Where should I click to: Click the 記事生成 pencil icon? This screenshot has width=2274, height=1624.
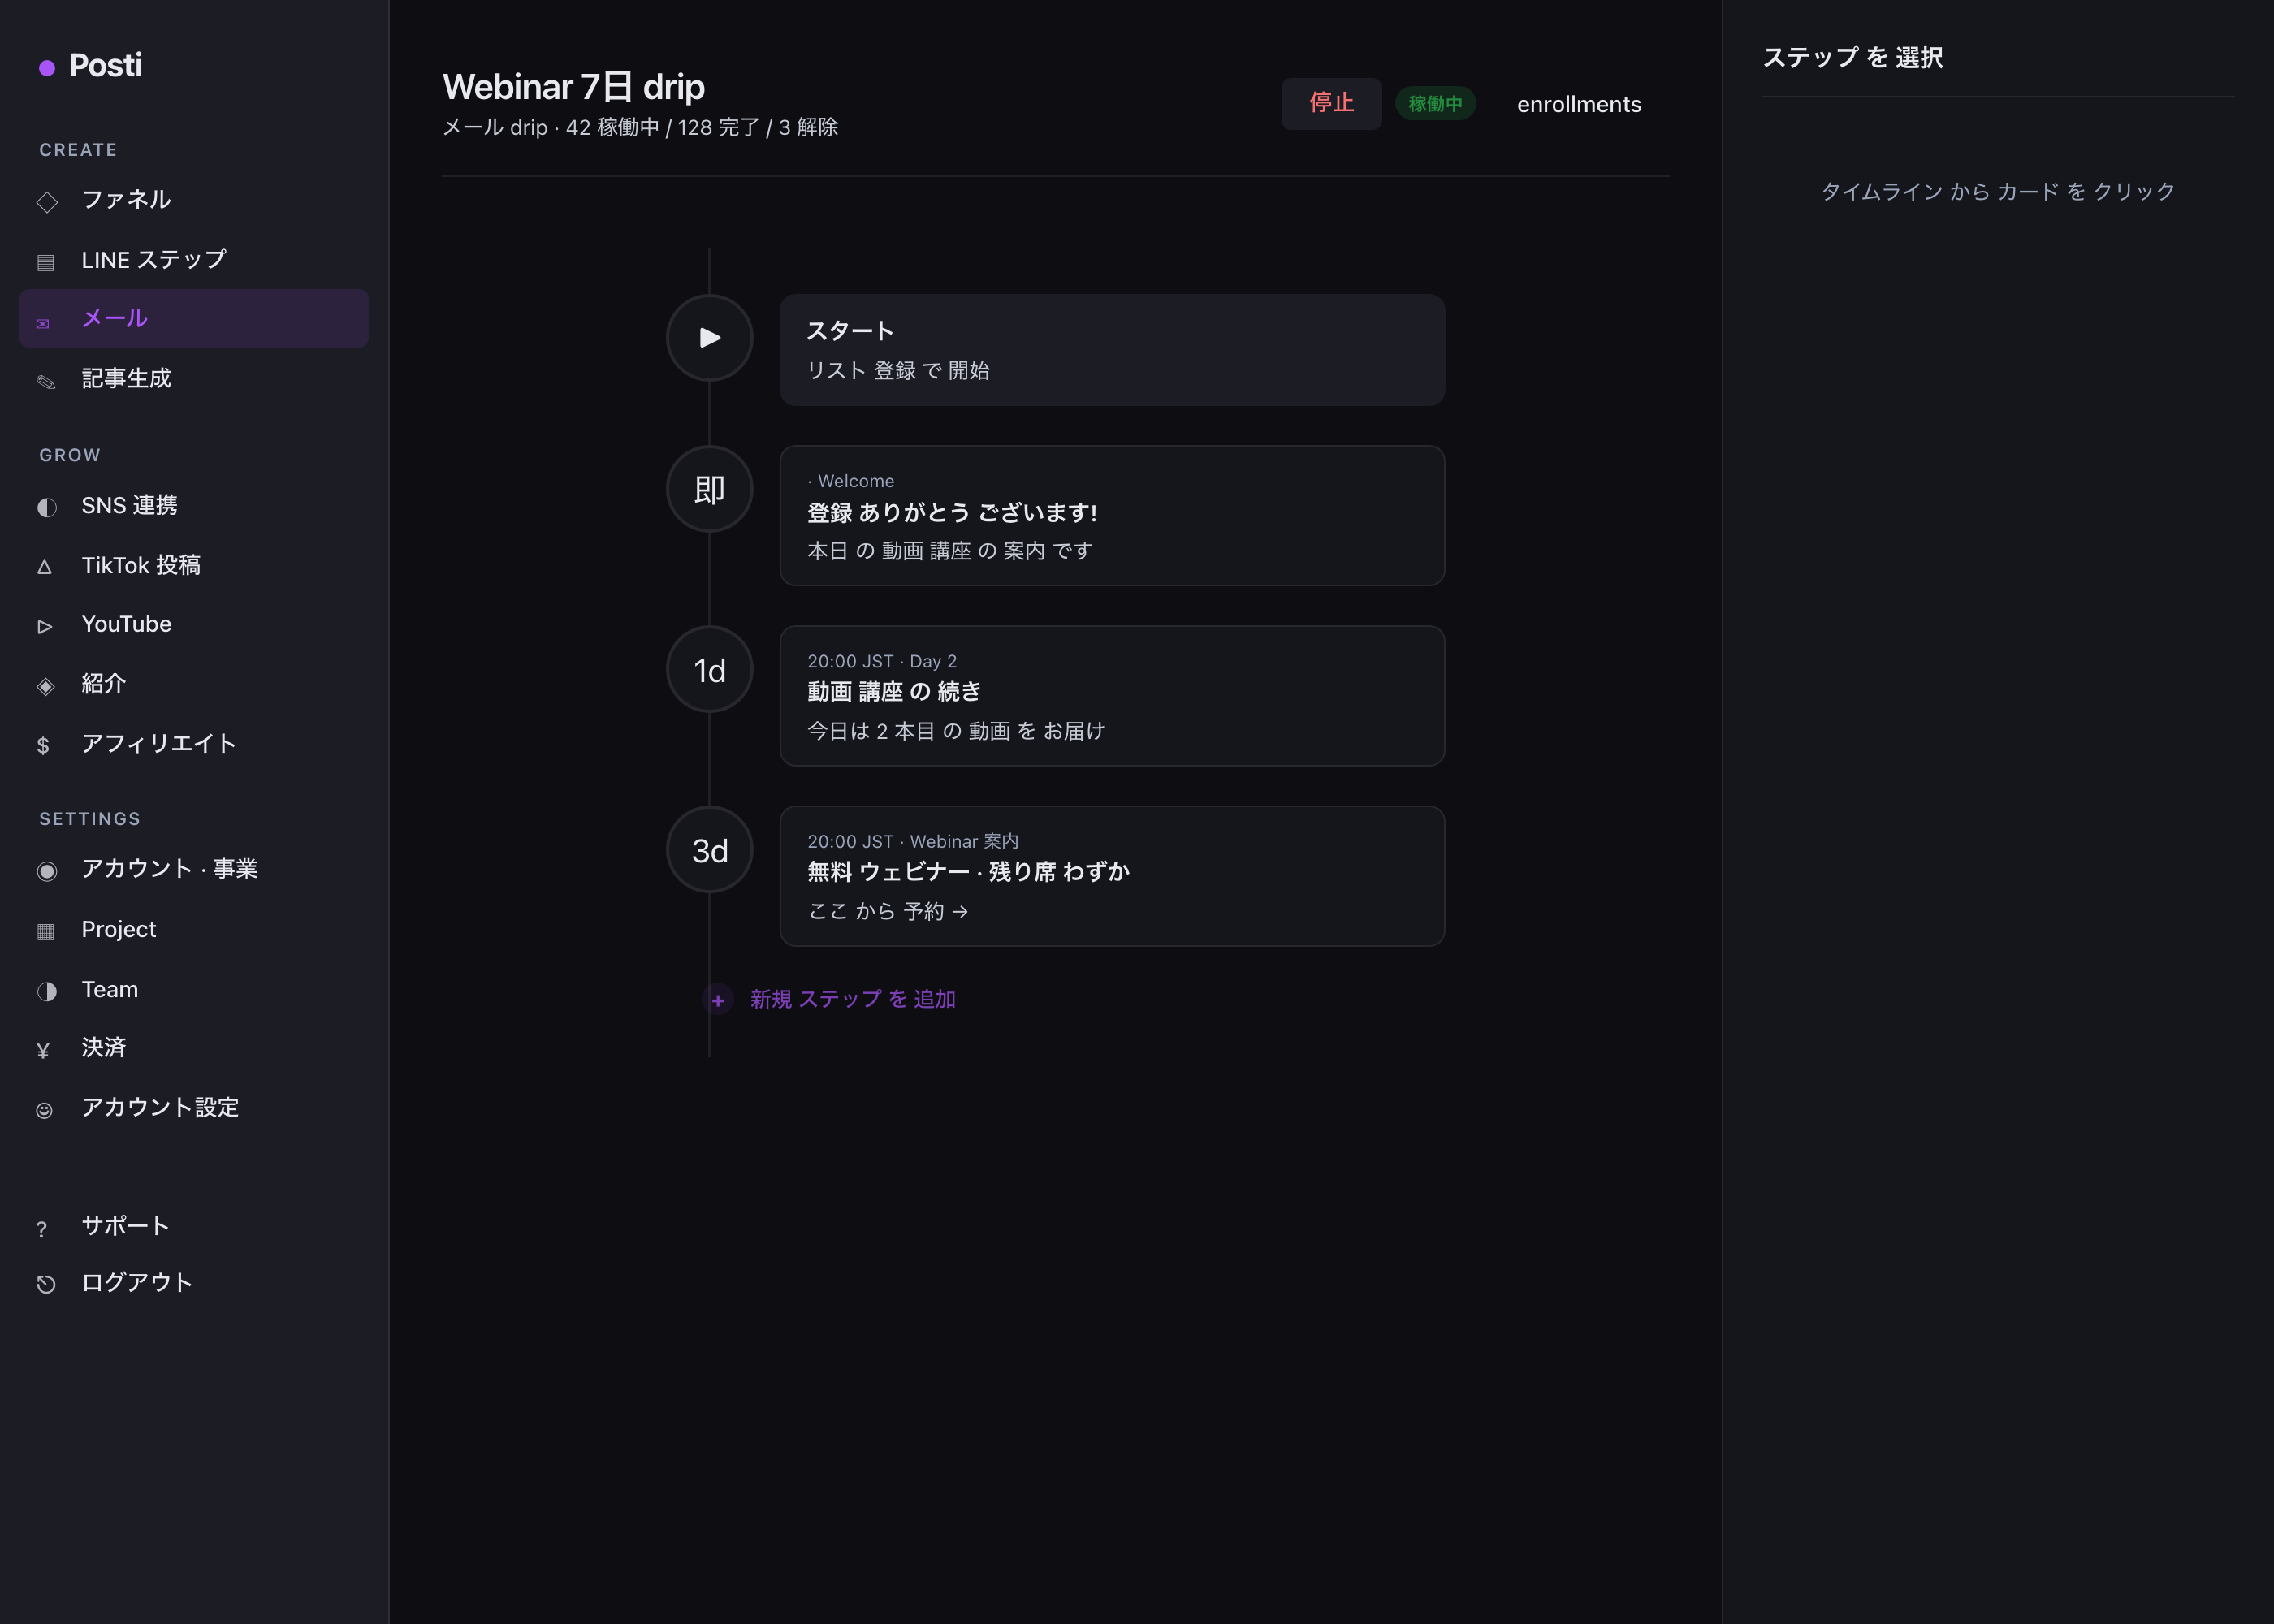pyautogui.click(x=46, y=381)
